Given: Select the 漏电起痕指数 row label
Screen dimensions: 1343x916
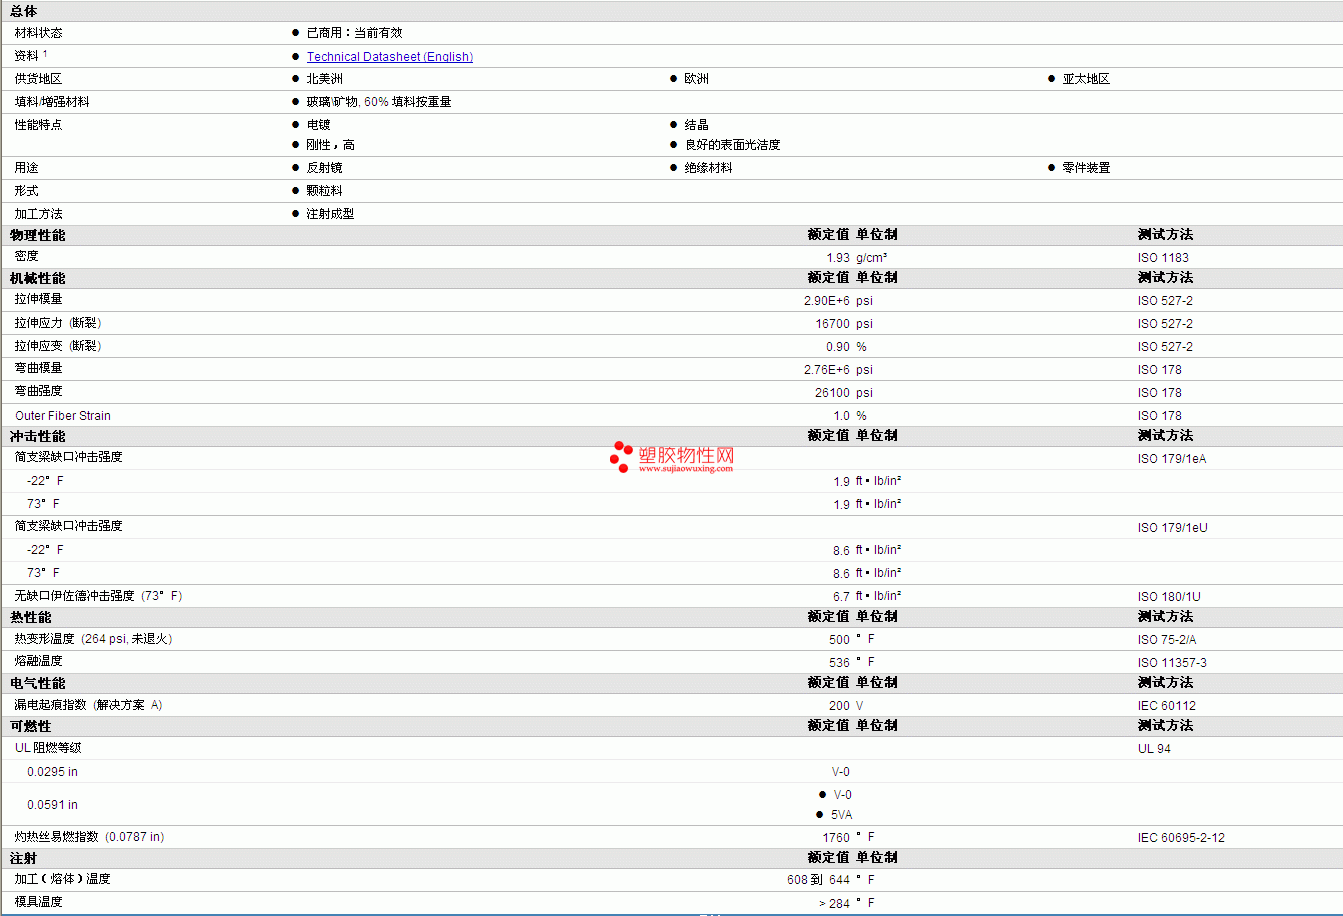Looking at the screenshot, I should point(88,705).
